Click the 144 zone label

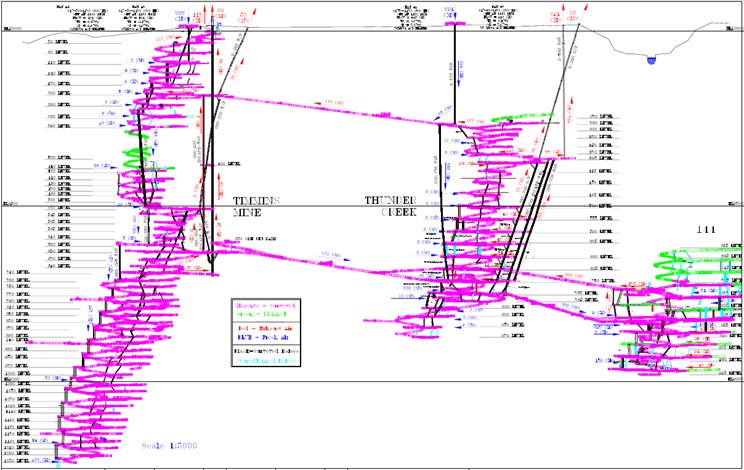click(x=708, y=230)
